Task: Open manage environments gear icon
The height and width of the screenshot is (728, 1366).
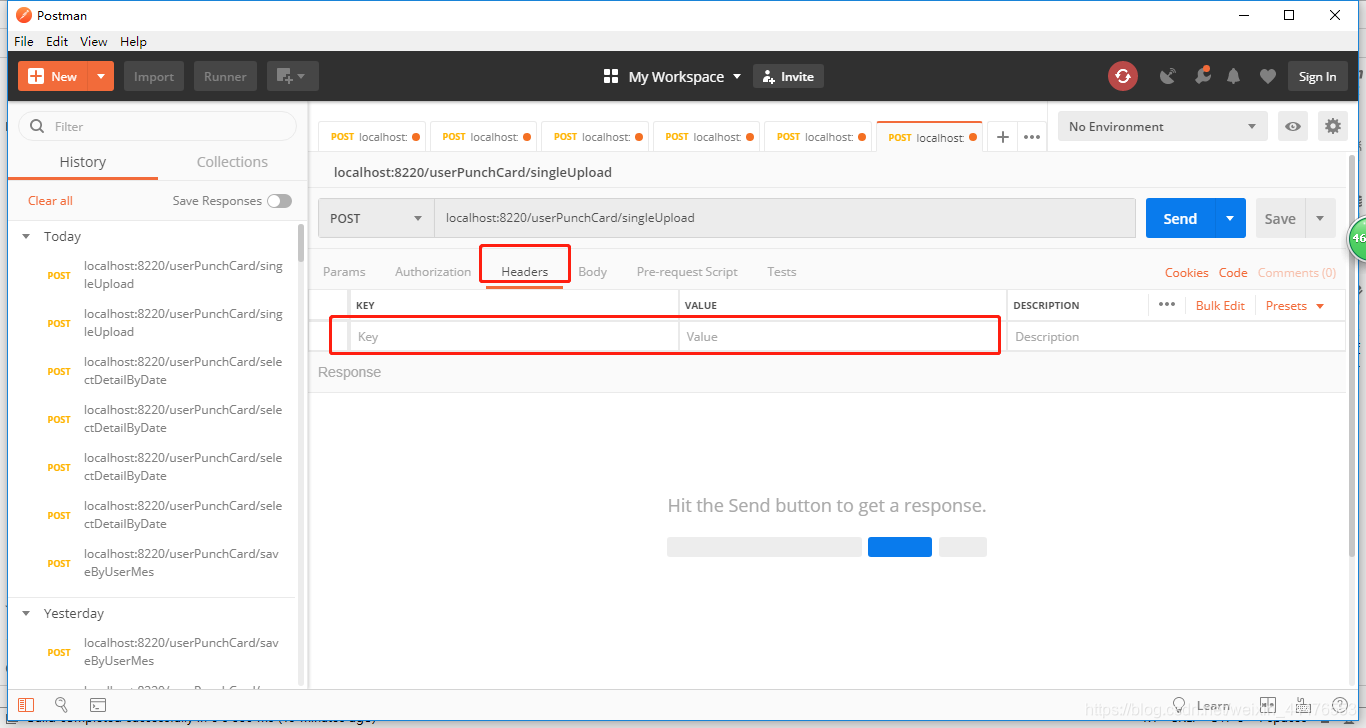Action: click(x=1332, y=126)
